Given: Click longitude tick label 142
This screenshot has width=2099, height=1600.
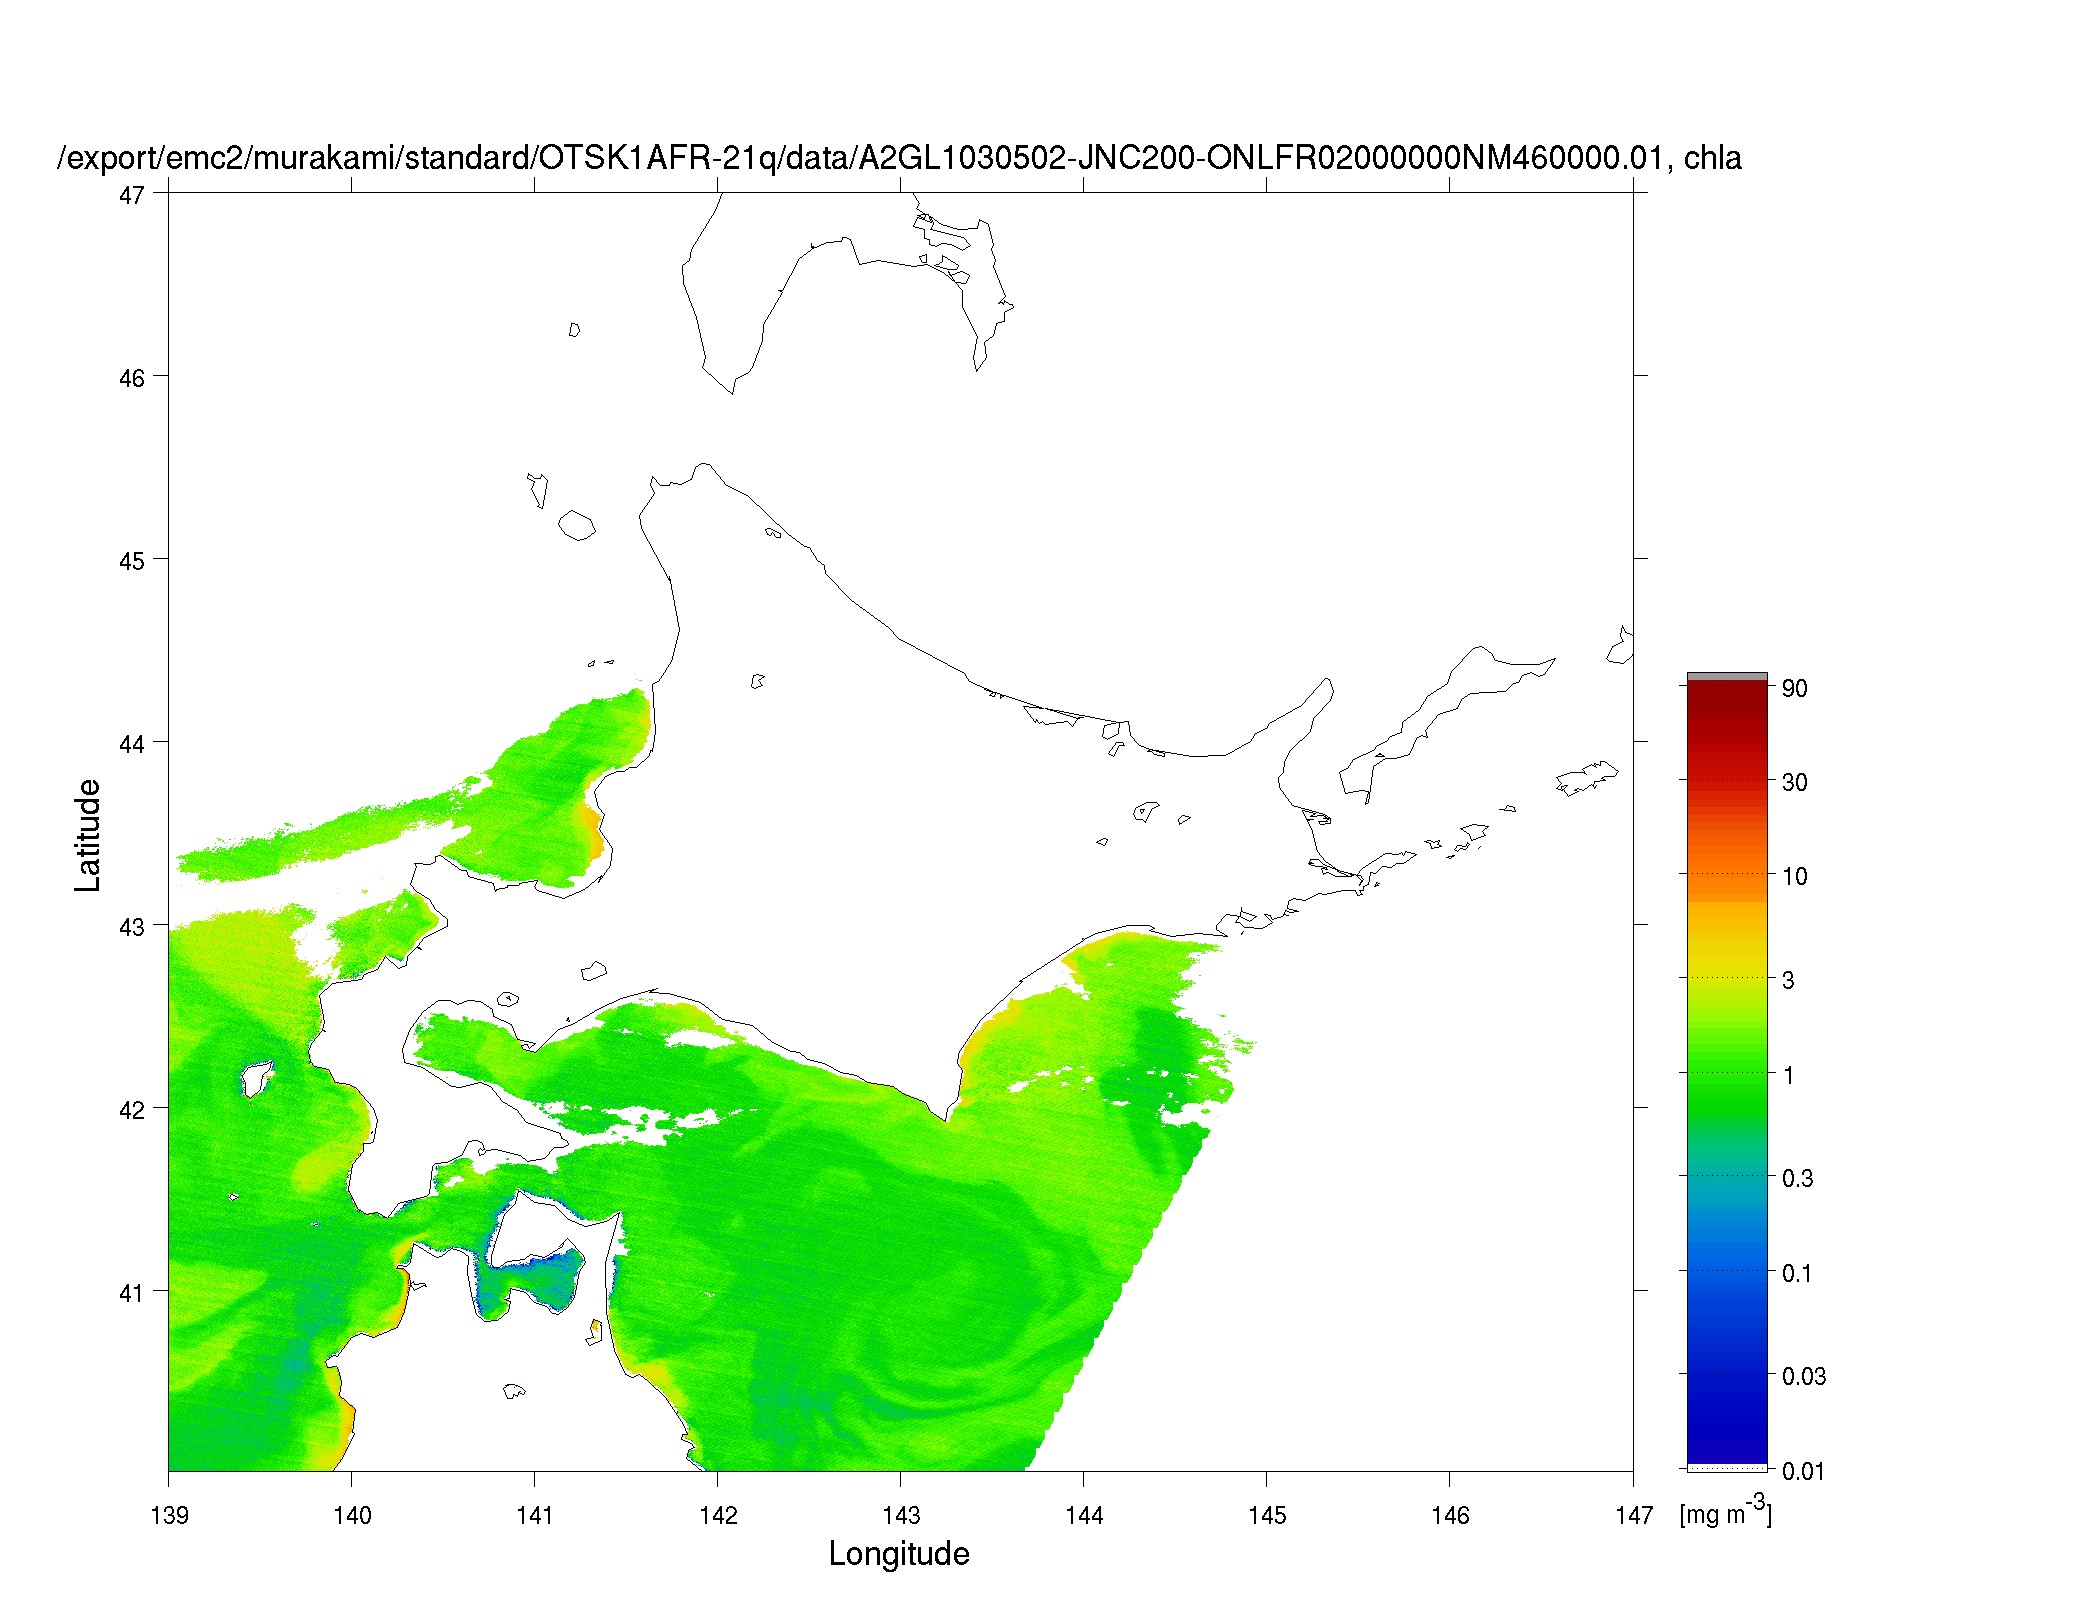Looking at the screenshot, I should [718, 1515].
